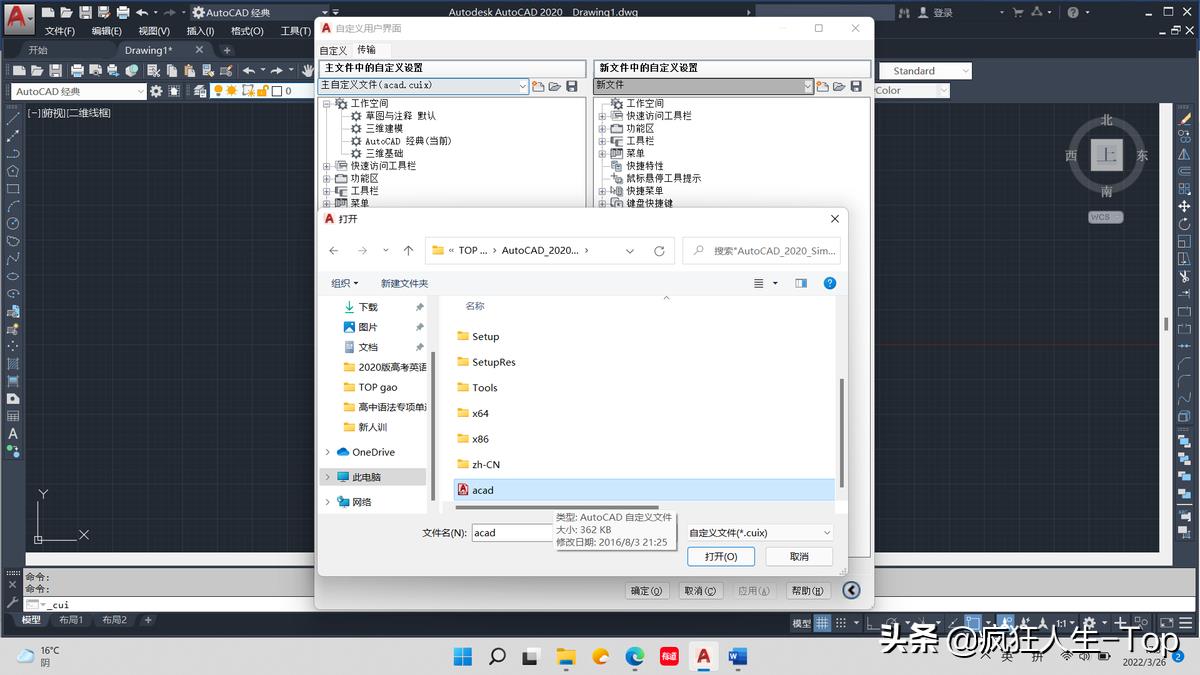
Task: Open 文件(F) menu
Action: point(60,31)
